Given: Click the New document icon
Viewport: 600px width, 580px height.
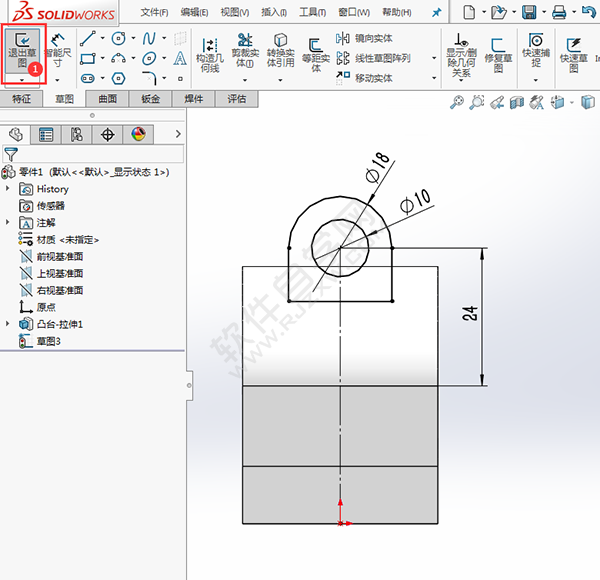Looking at the screenshot, I should click(x=469, y=12).
